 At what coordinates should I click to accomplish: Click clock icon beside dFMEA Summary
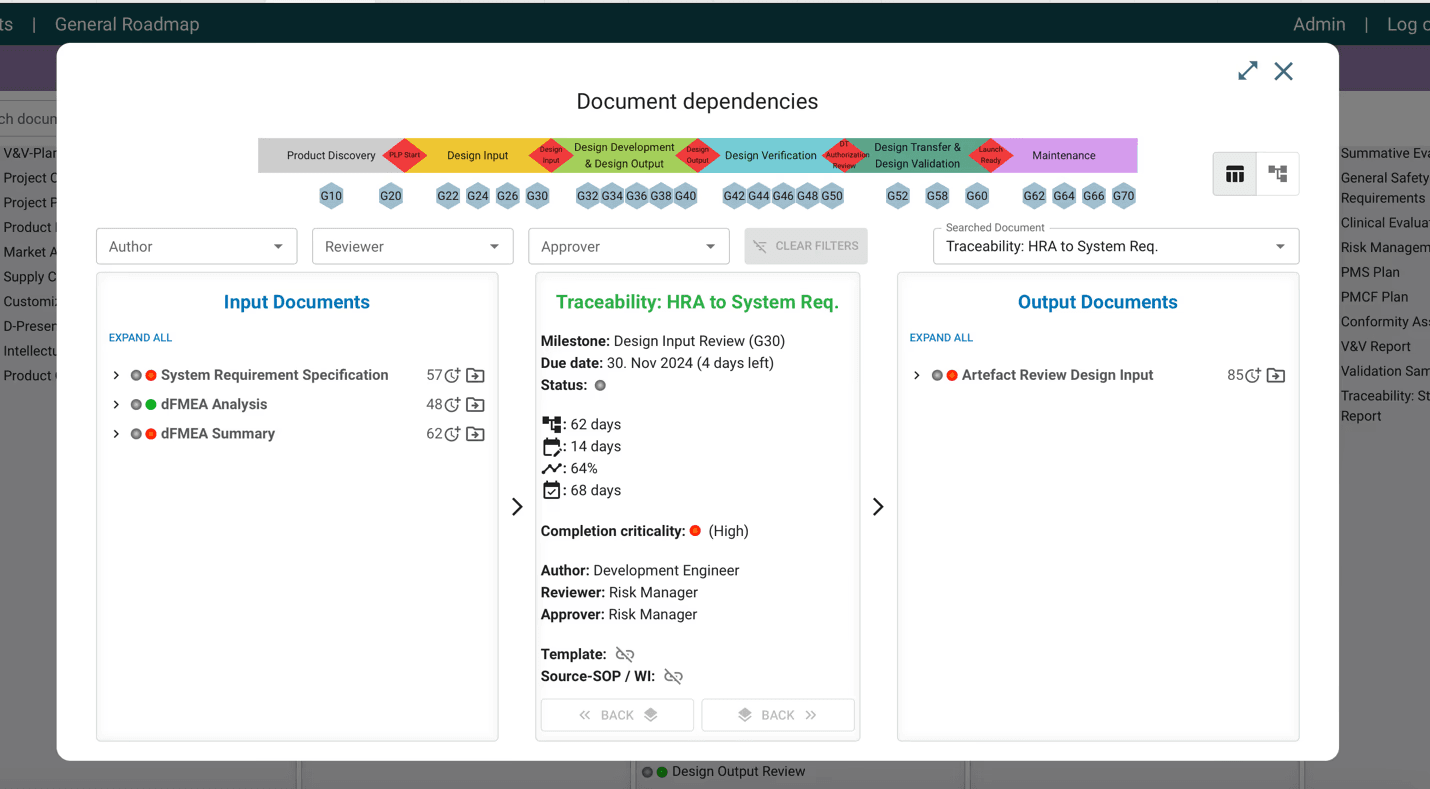tap(453, 434)
